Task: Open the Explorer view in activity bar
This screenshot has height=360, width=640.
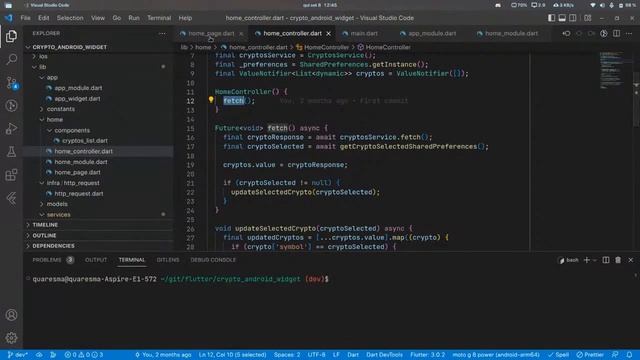Action: [x=11, y=36]
